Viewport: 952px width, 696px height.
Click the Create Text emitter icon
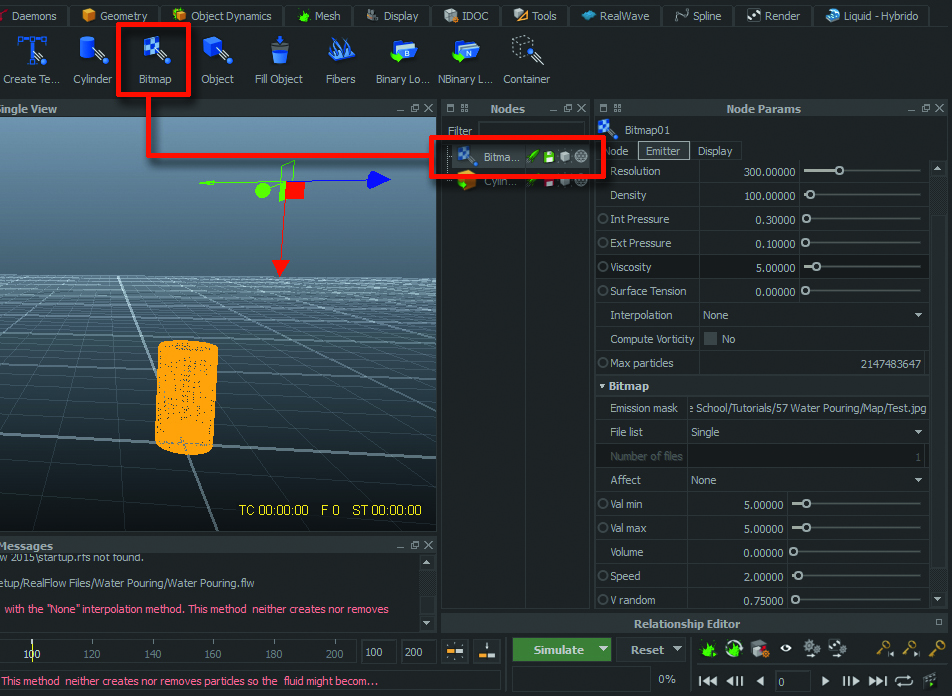[x=32, y=51]
